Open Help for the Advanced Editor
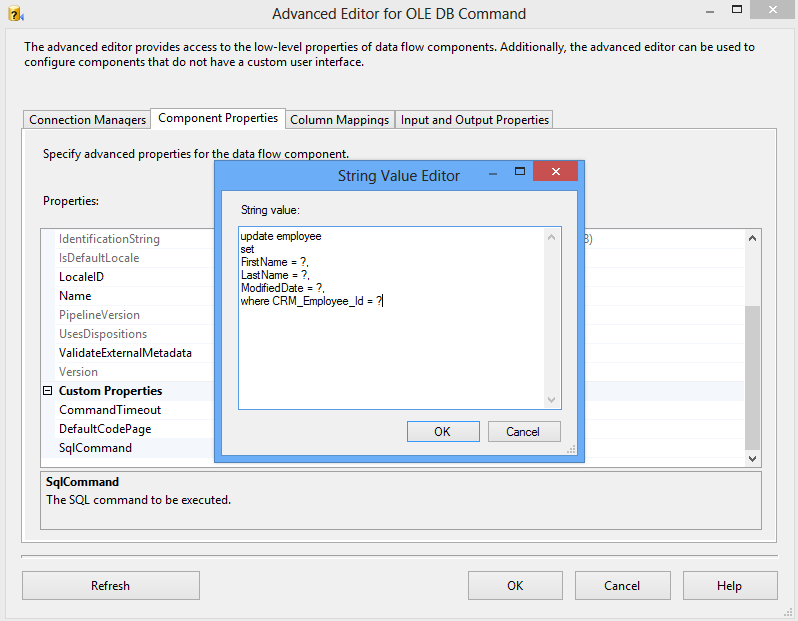This screenshot has height=621, width=798. click(730, 585)
